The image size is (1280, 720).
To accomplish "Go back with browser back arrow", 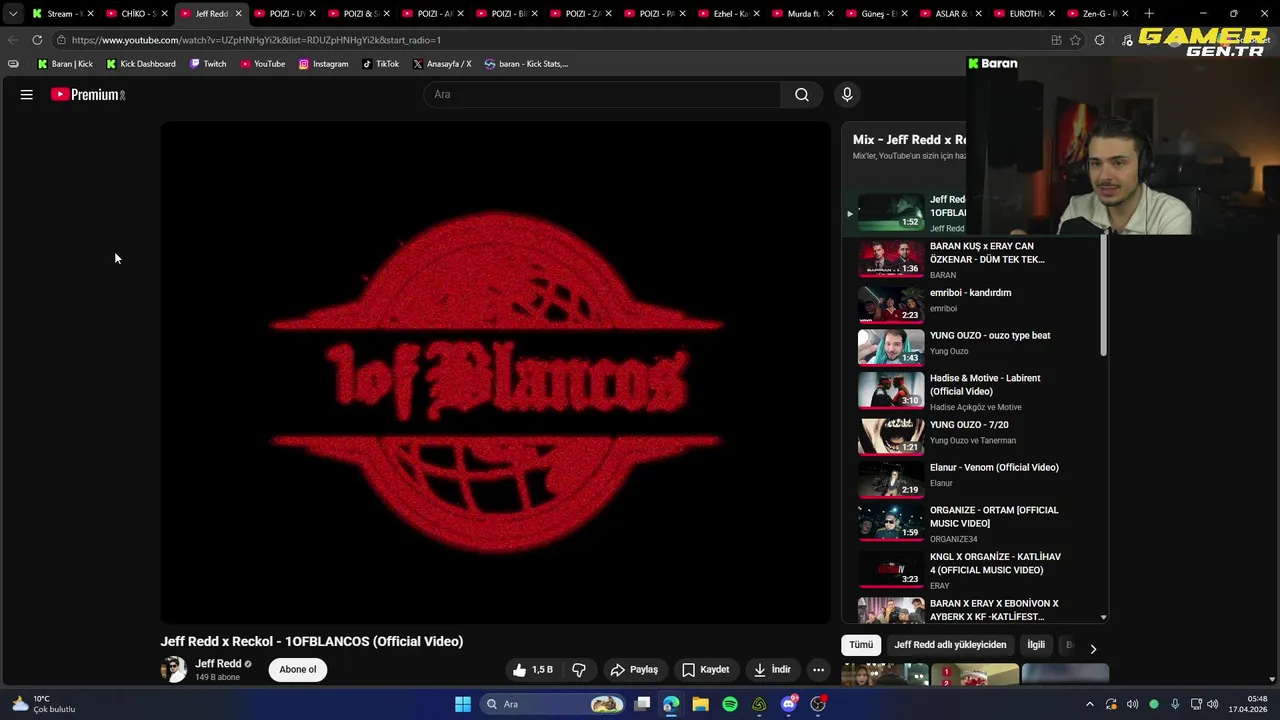I will pyautogui.click(x=13, y=40).
